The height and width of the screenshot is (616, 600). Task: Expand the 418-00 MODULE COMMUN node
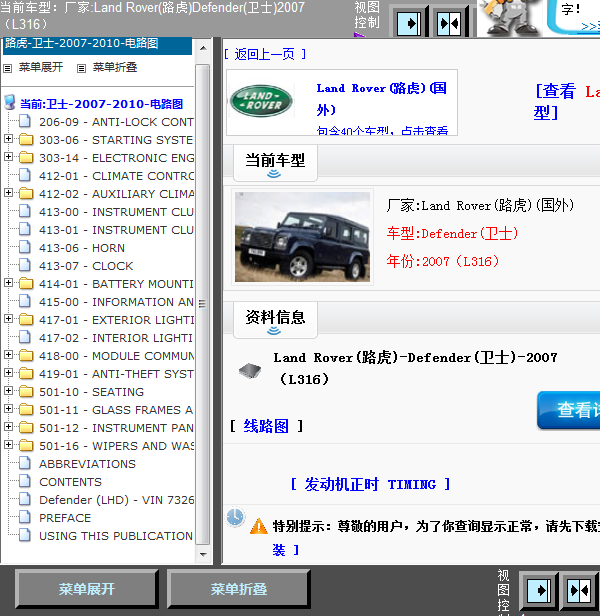(8, 355)
